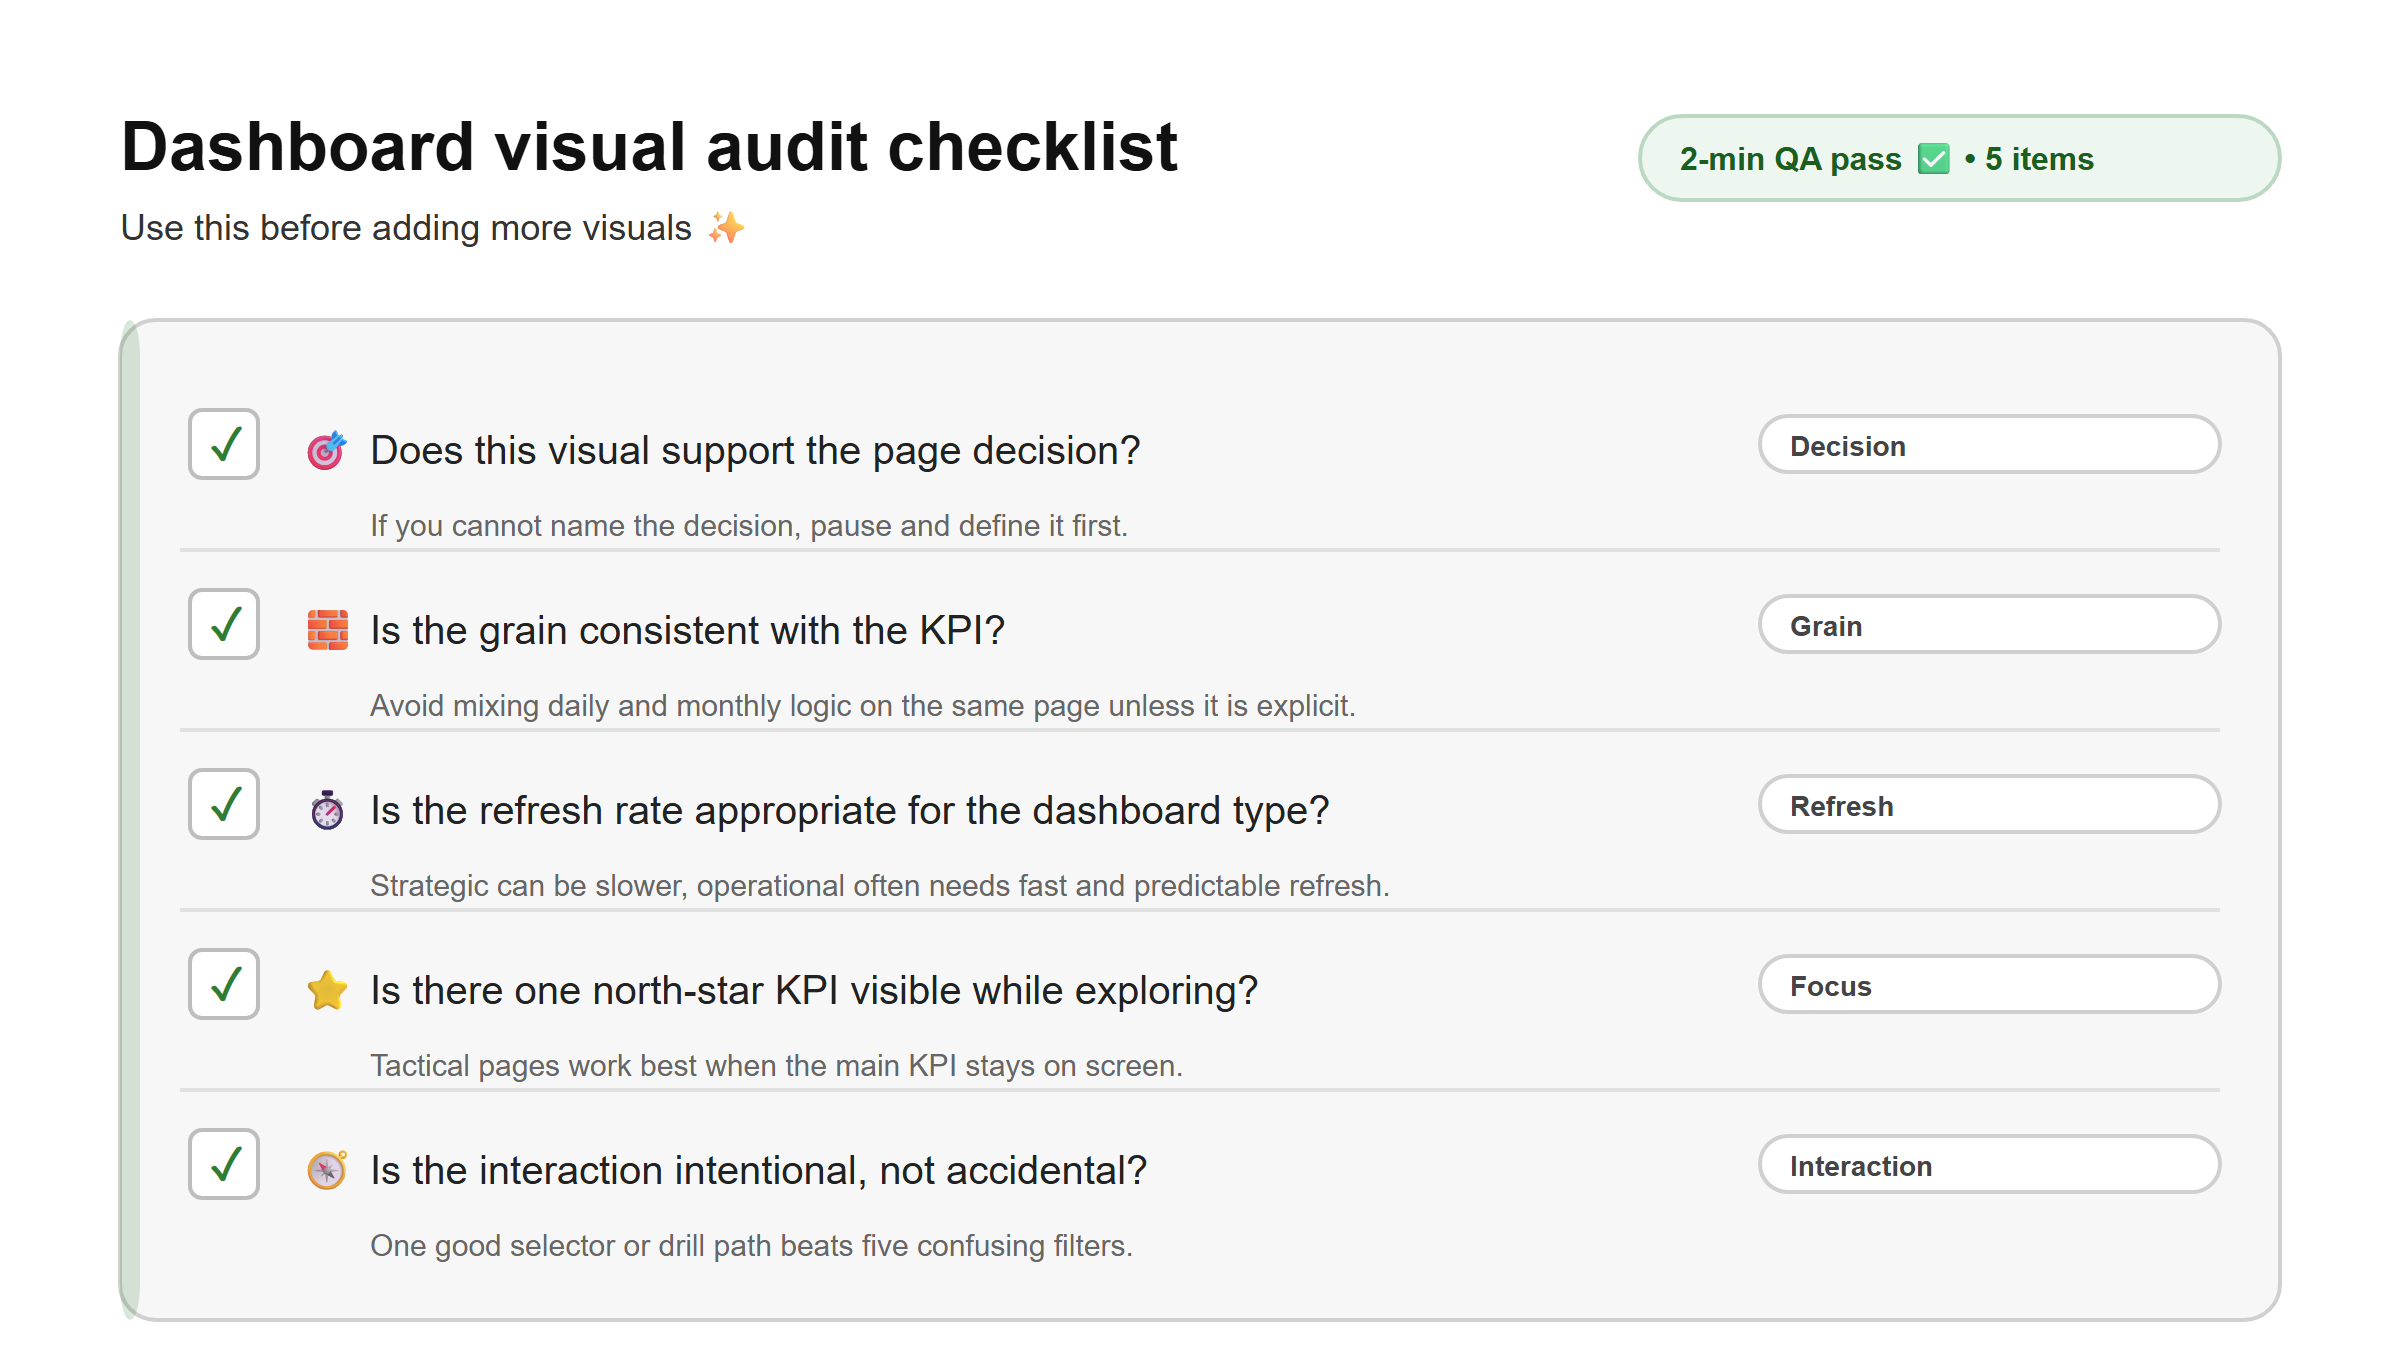Uncheck the page decision checkbox

[x=224, y=444]
